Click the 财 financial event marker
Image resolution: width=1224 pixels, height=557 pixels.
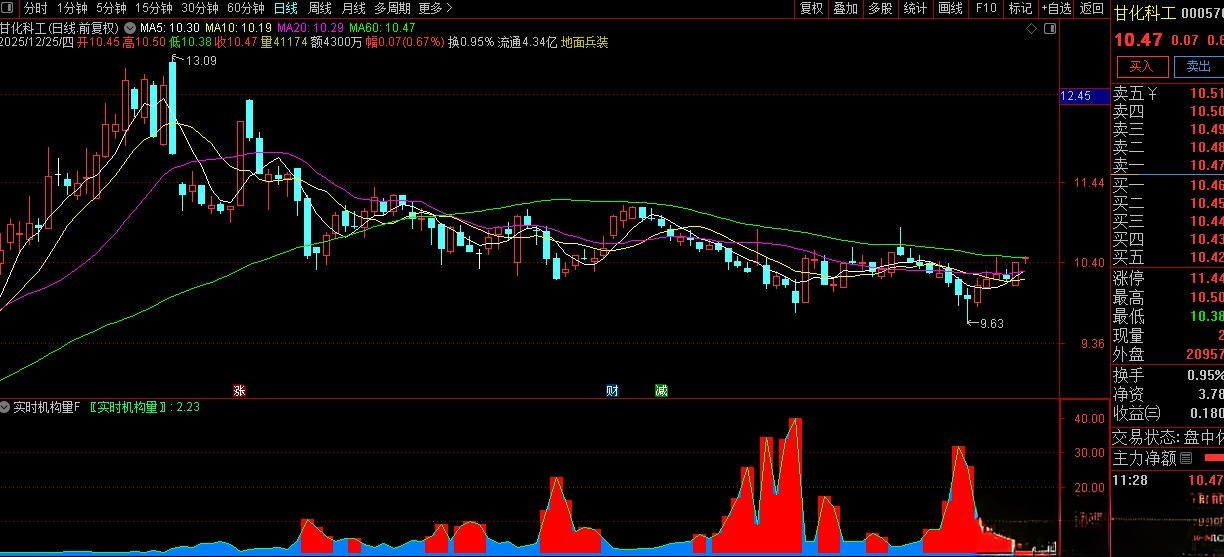612,390
